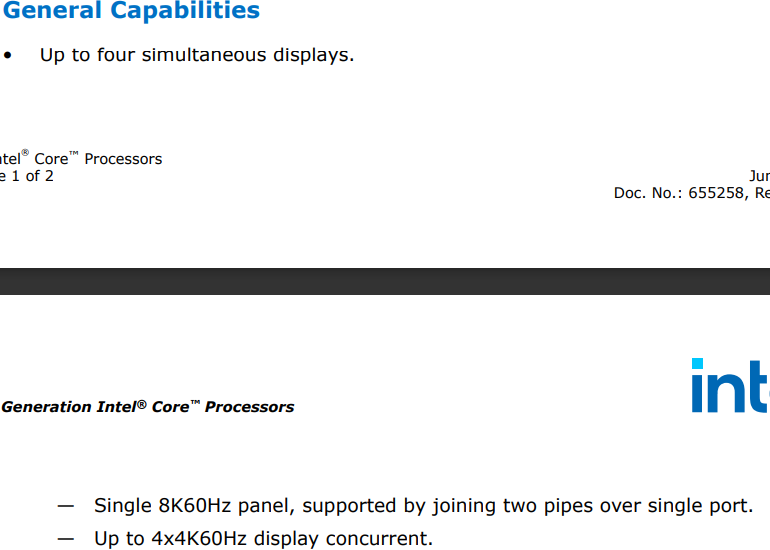Viewport: 770px width, 550px height.
Task: Click the 'Up to four simultaneous displays' line
Action: coord(197,55)
